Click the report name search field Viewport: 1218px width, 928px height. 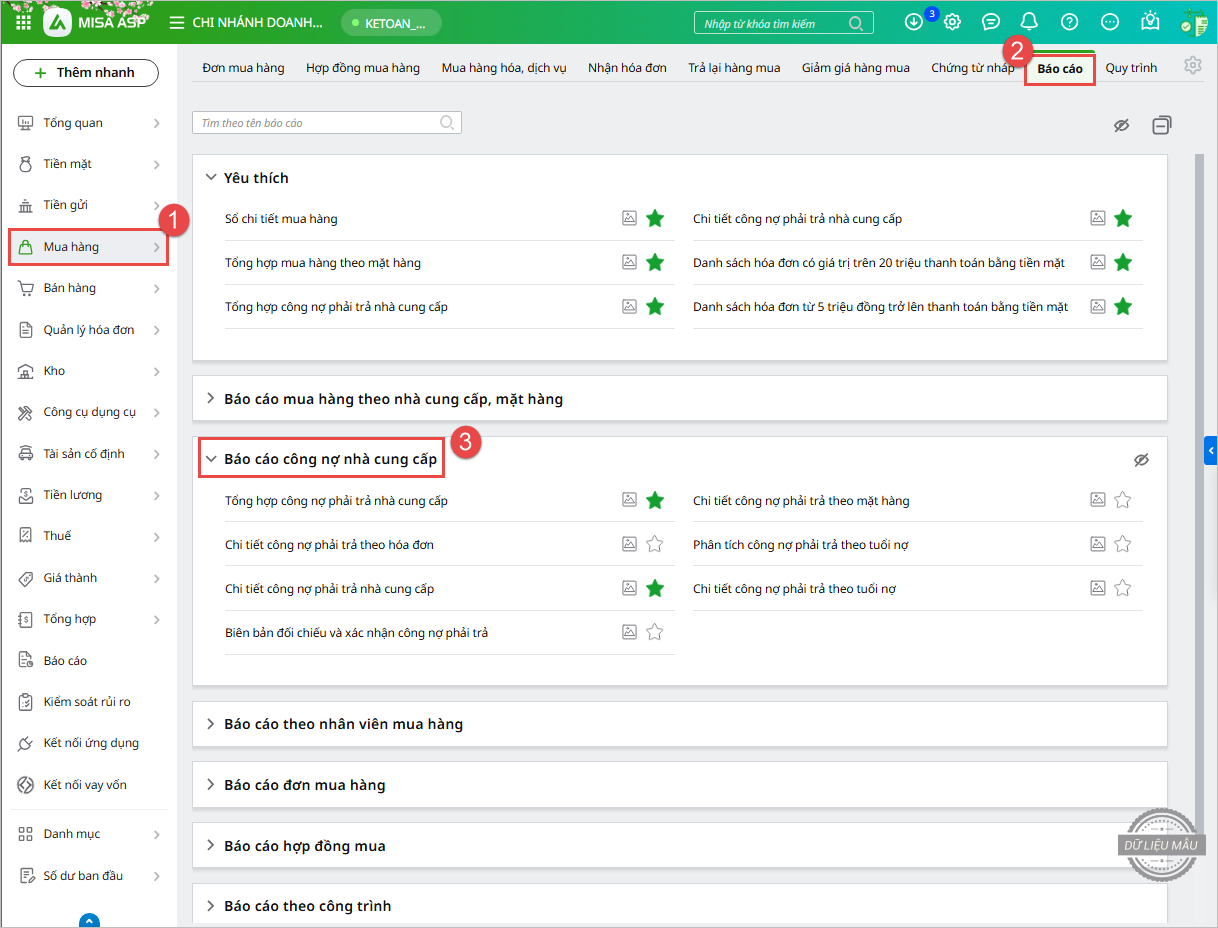pos(318,123)
